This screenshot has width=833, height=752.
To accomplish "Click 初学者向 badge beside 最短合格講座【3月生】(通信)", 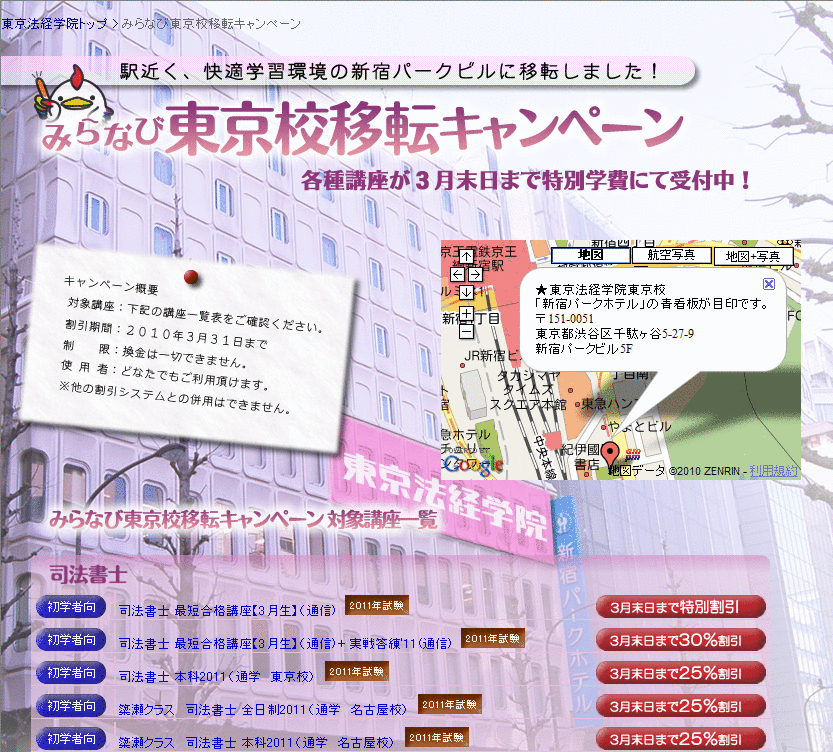I will pyautogui.click(x=71, y=607).
